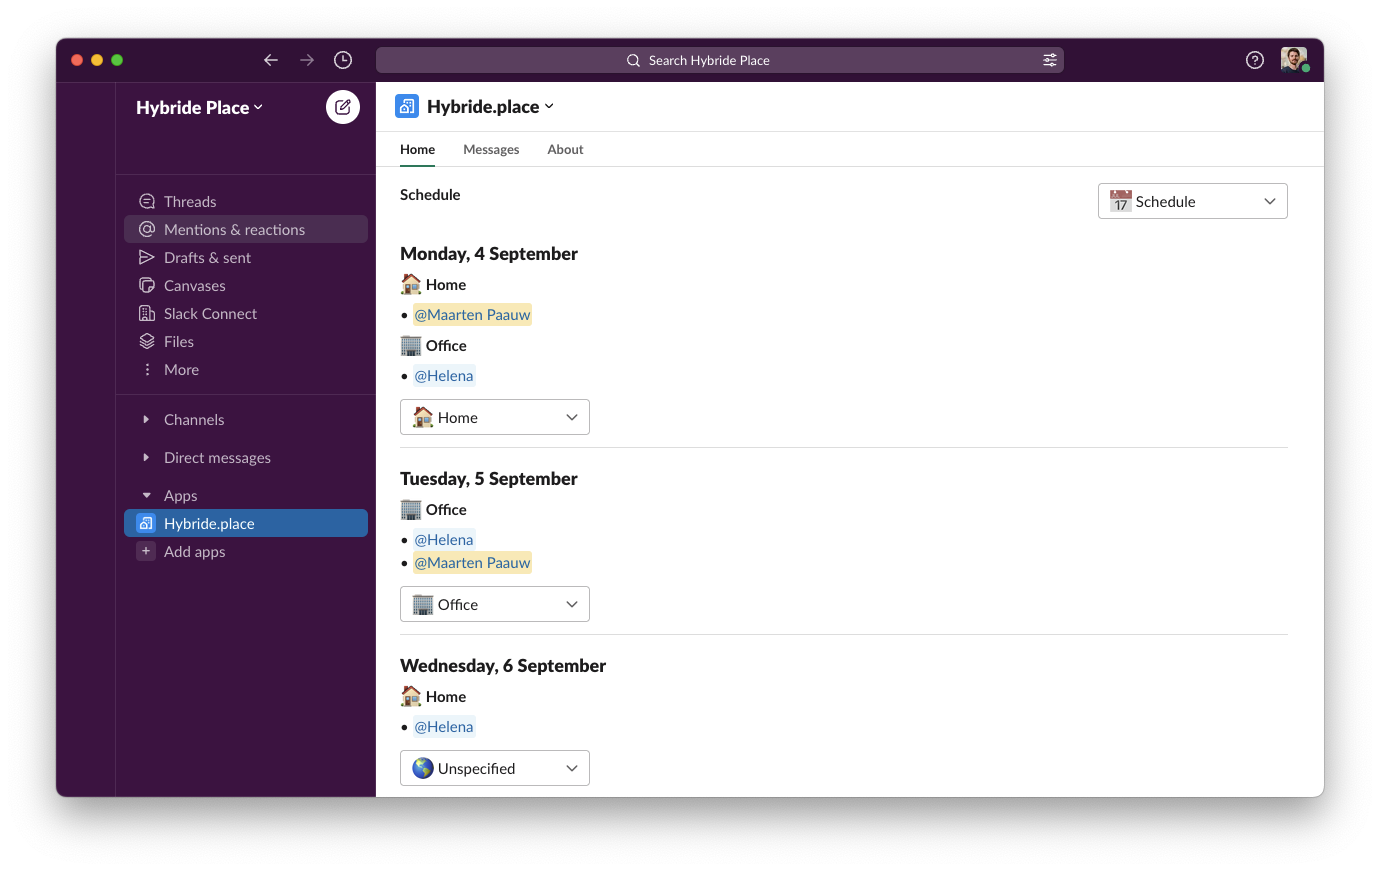
Task: Open Canvases in the sidebar
Action: point(246,285)
